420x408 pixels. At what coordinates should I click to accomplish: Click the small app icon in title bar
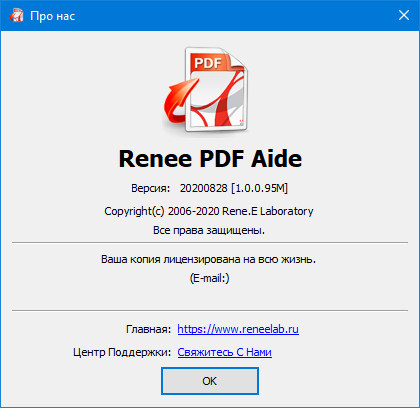(16, 15)
